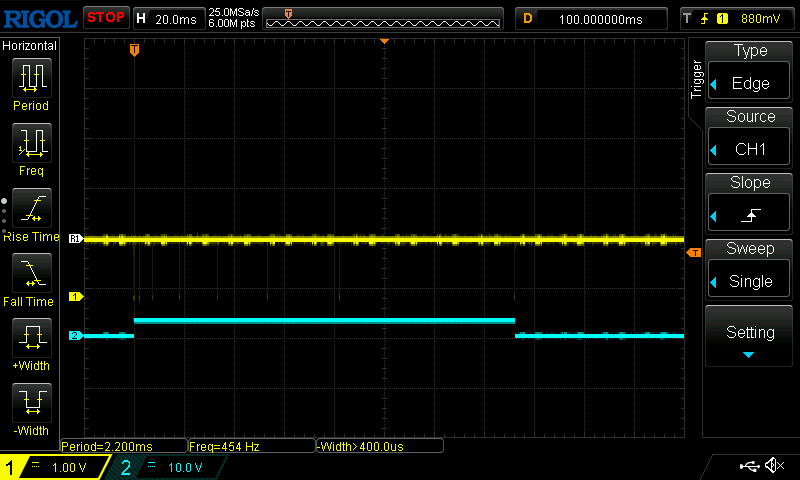Select the Period measurement icon
Image resolution: width=800 pixels, height=480 pixels.
[31, 78]
